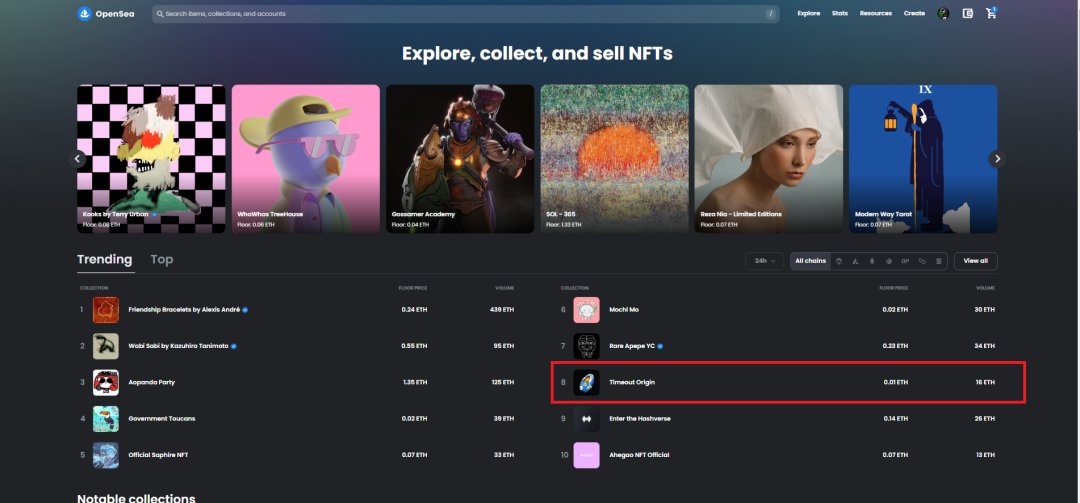Click the OpenSea logo in the header
The width and height of the screenshot is (1080, 503).
[x=105, y=13]
